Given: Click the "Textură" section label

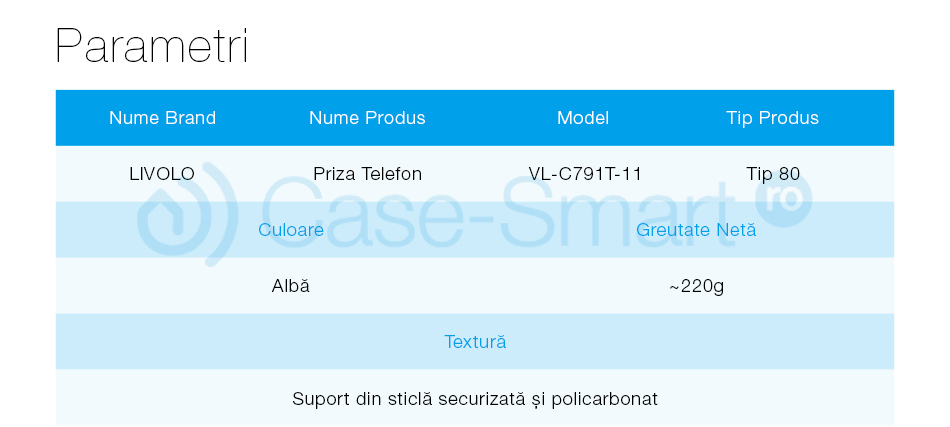Looking at the screenshot, I should pyautogui.click(x=475, y=342).
